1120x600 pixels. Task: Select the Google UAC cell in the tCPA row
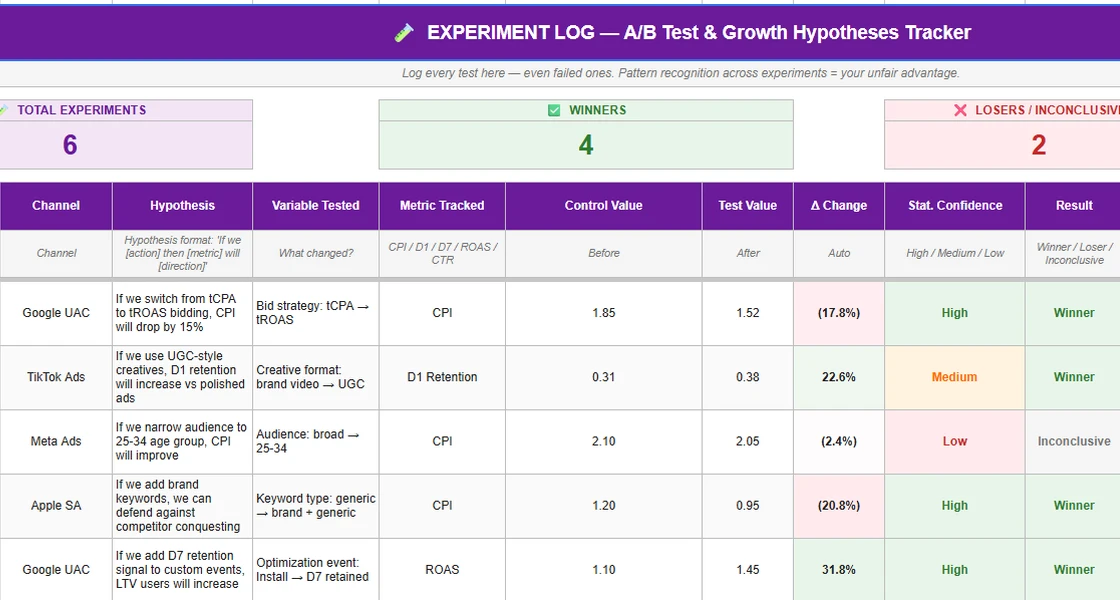(56, 313)
